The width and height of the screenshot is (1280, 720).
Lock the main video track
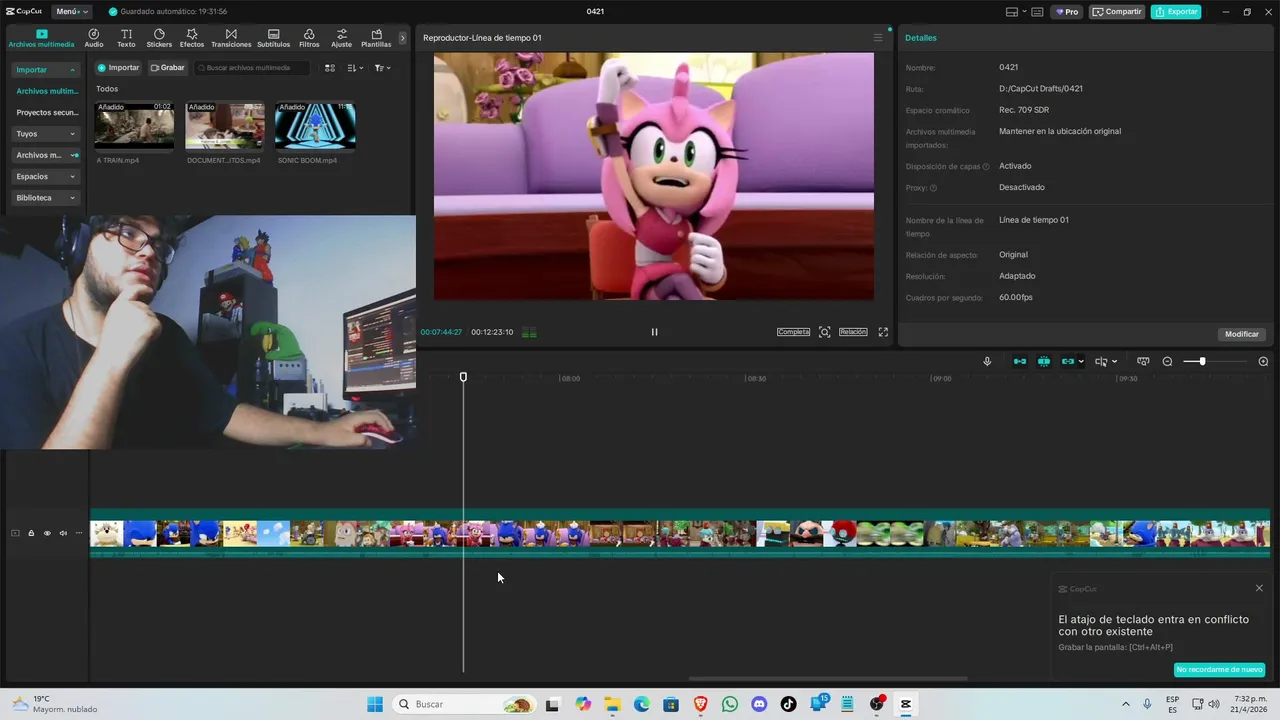coord(31,533)
